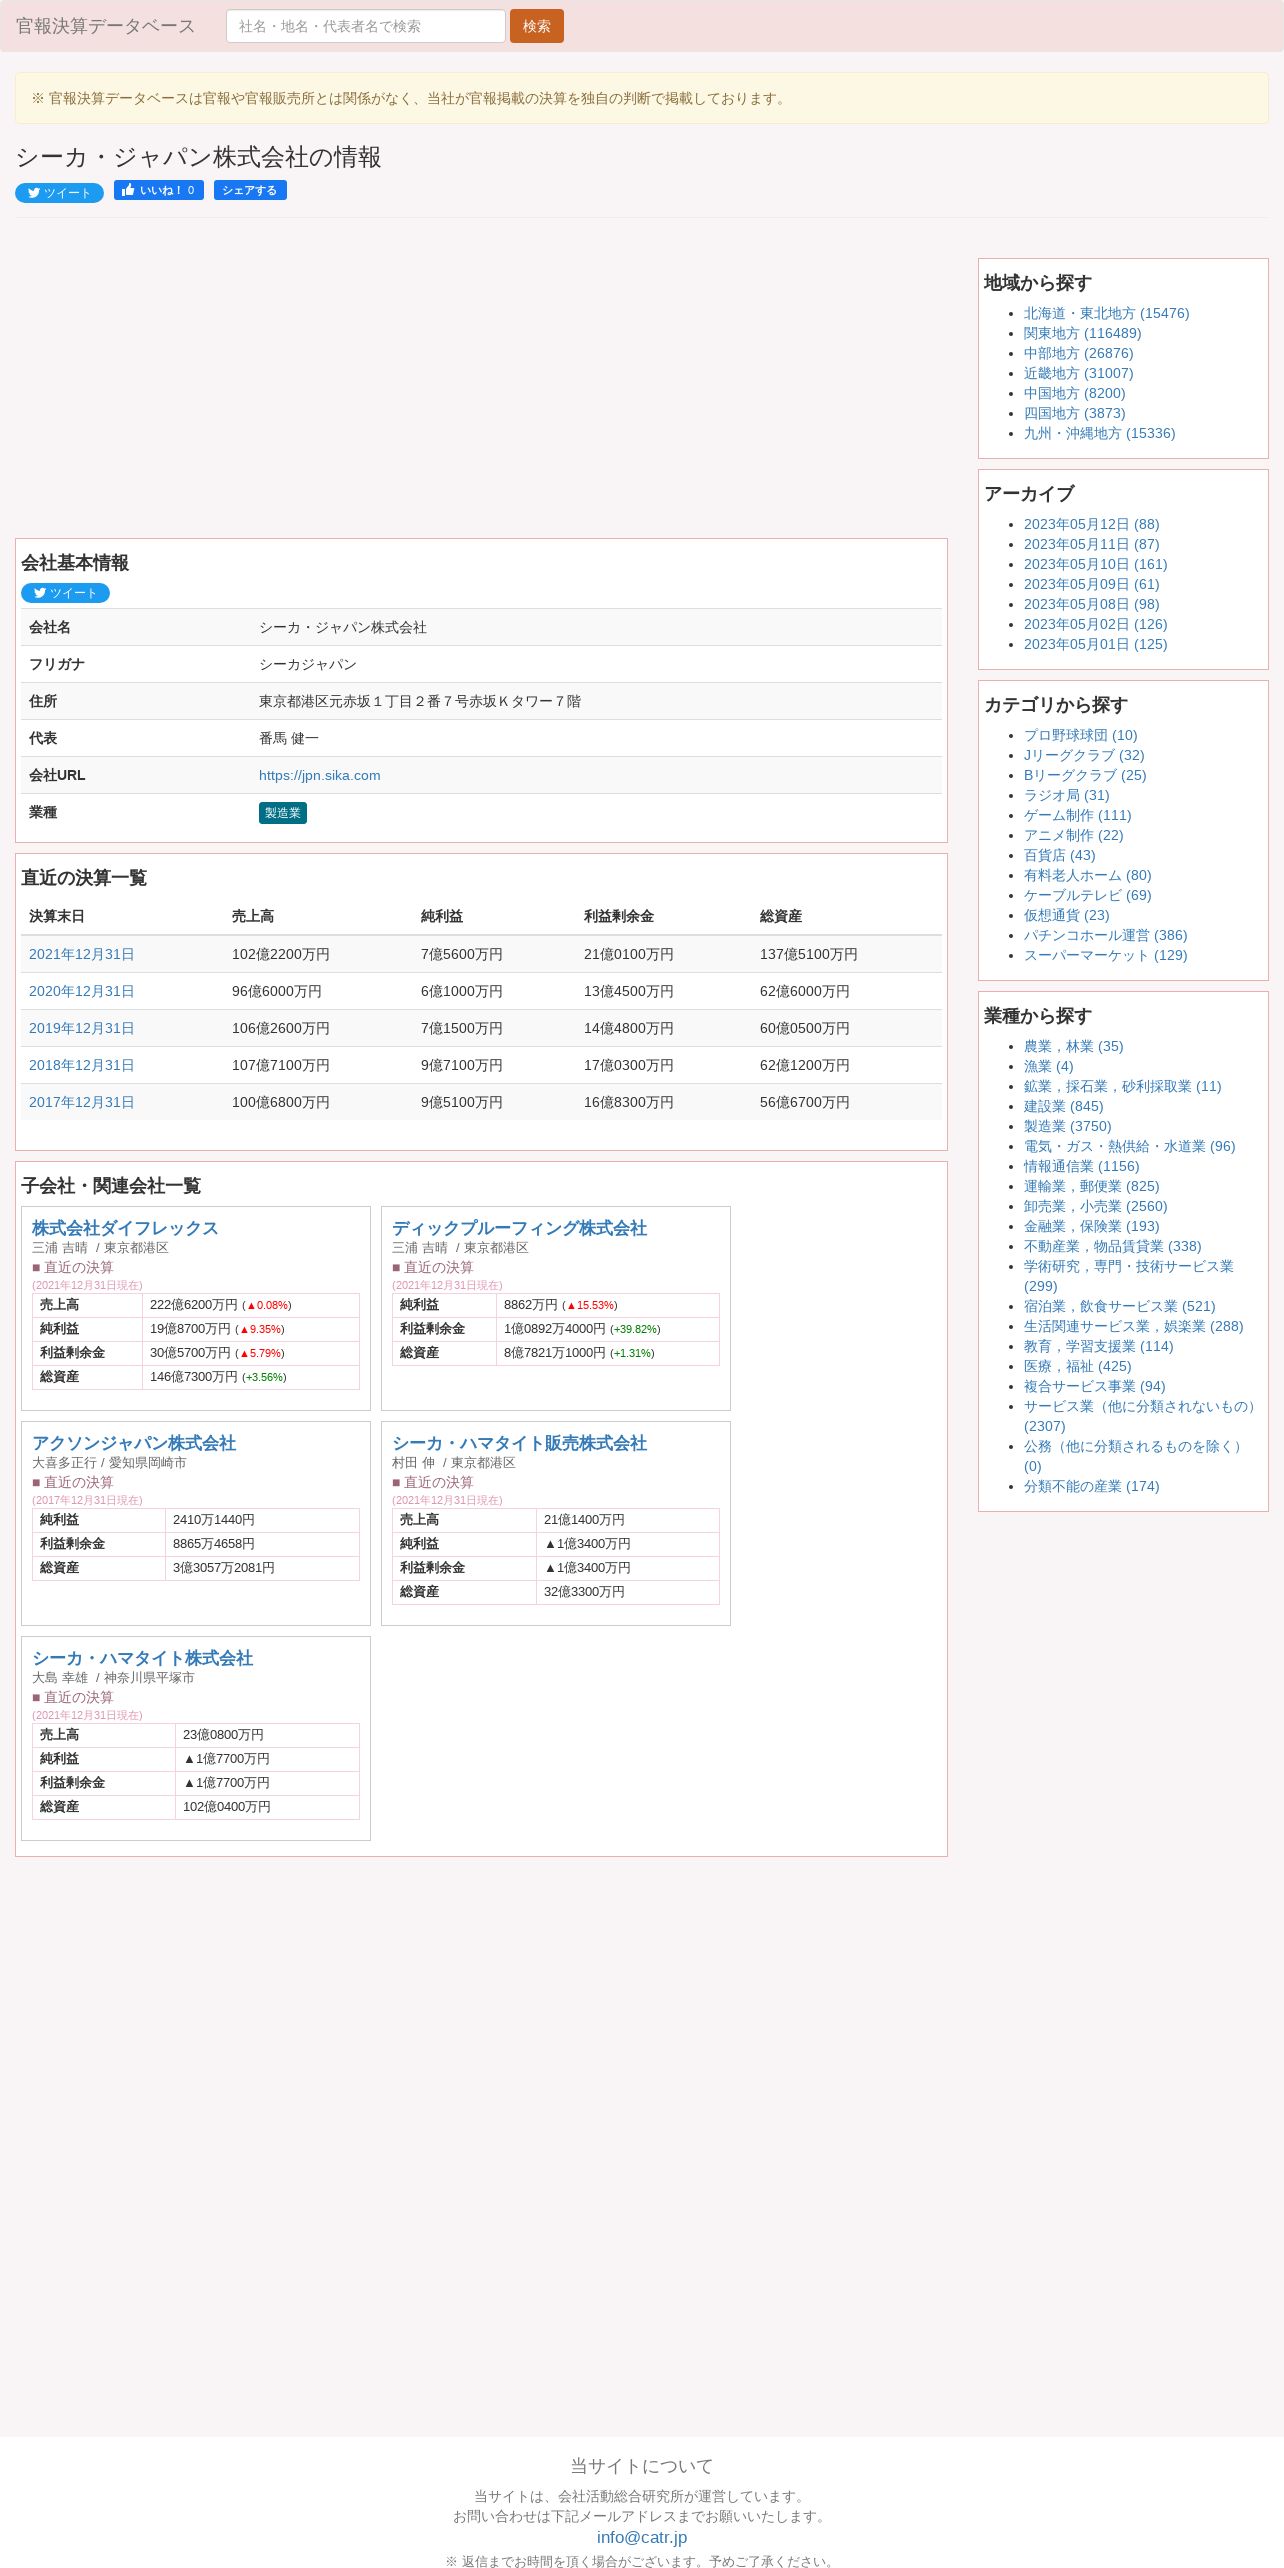Open Jリーグクラブ (32) category
This screenshot has width=1284, height=2568.
click(1084, 755)
